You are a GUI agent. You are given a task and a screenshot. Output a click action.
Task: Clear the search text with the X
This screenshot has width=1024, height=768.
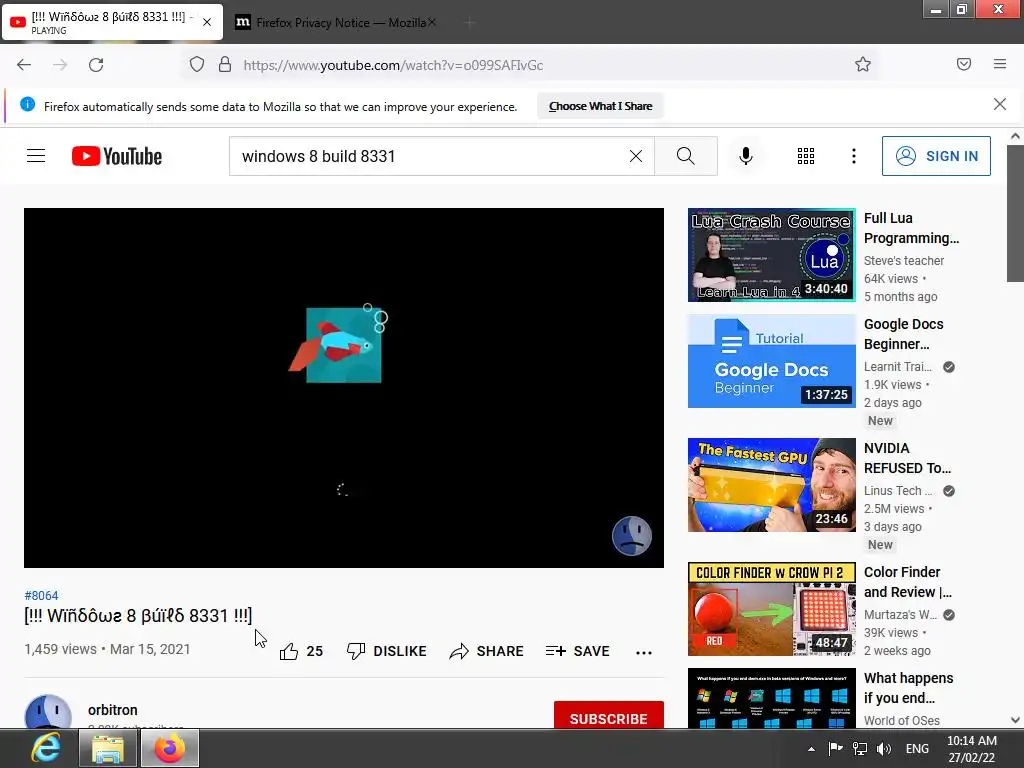pyautogui.click(x=635, y=156)
